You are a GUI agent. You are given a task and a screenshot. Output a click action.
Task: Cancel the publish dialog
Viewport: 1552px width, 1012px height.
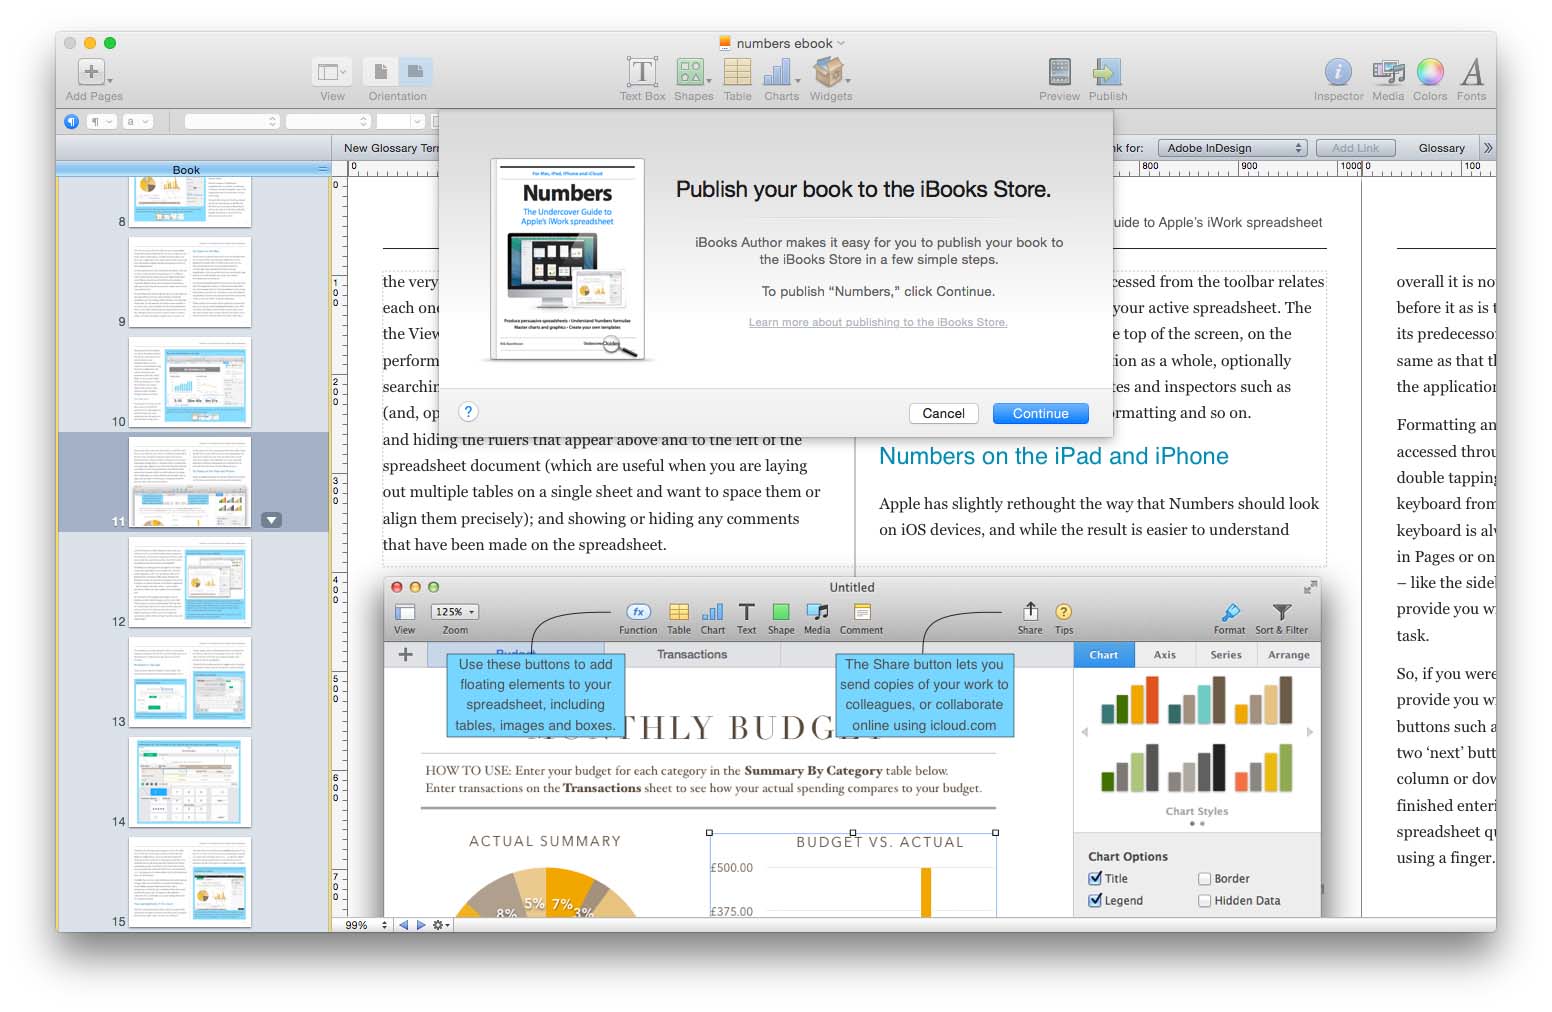(943, 413)
